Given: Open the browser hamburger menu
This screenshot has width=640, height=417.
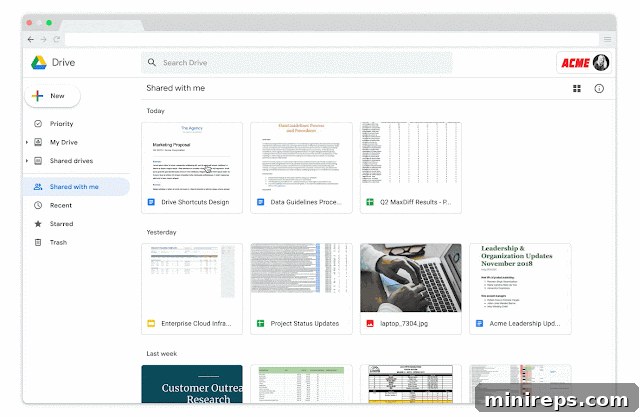Looking at the screenshot, I should pos(607,39).
